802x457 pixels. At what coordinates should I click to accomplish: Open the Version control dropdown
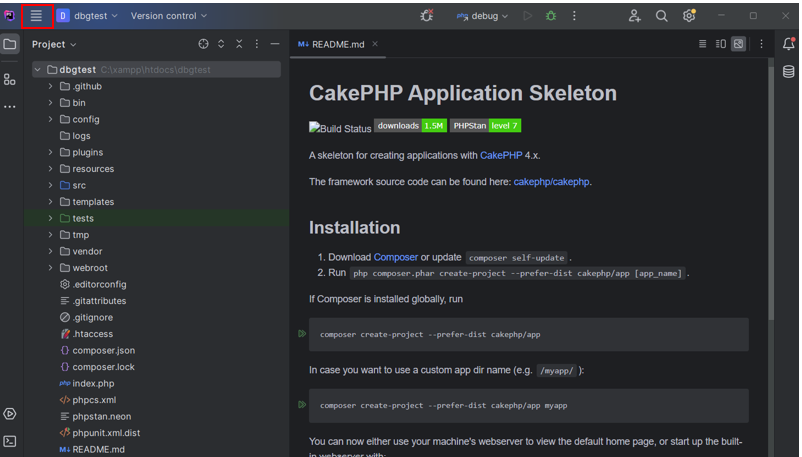(x=169, y=16)
